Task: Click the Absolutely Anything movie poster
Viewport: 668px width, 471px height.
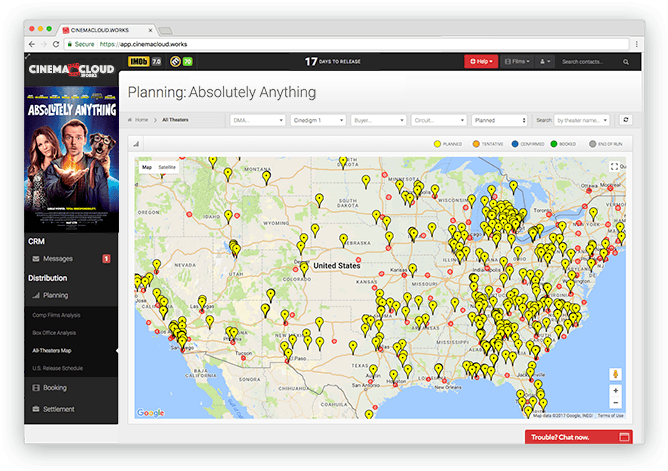Action: tap(71, 160)
